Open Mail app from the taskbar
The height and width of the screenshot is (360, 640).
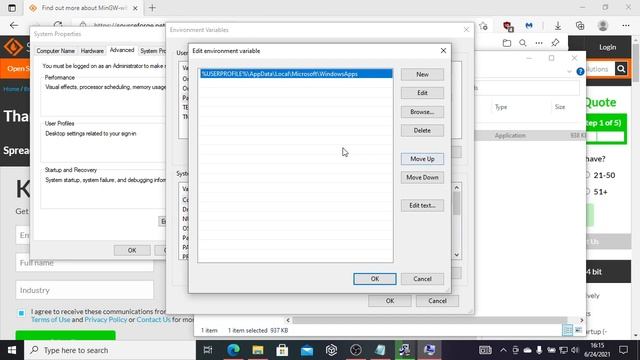tap(307, 350)
